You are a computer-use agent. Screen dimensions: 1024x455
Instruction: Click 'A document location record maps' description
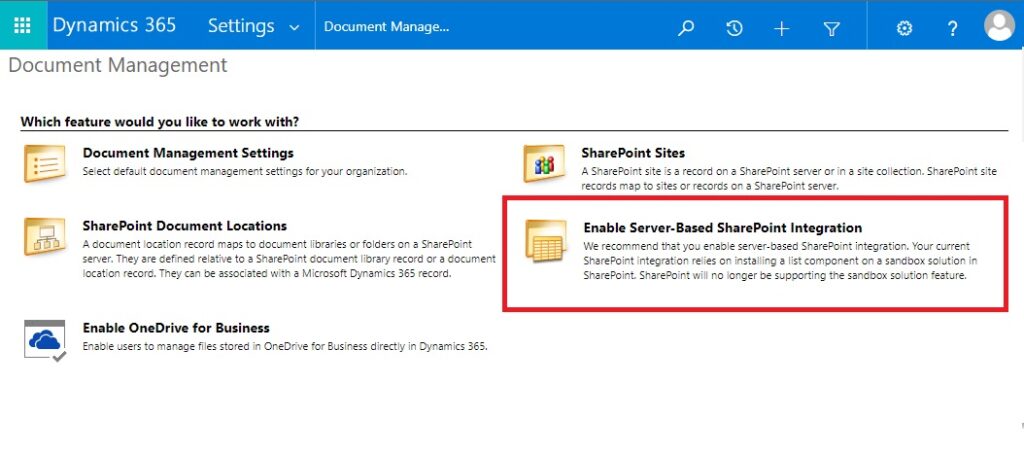tap(289, 259)
